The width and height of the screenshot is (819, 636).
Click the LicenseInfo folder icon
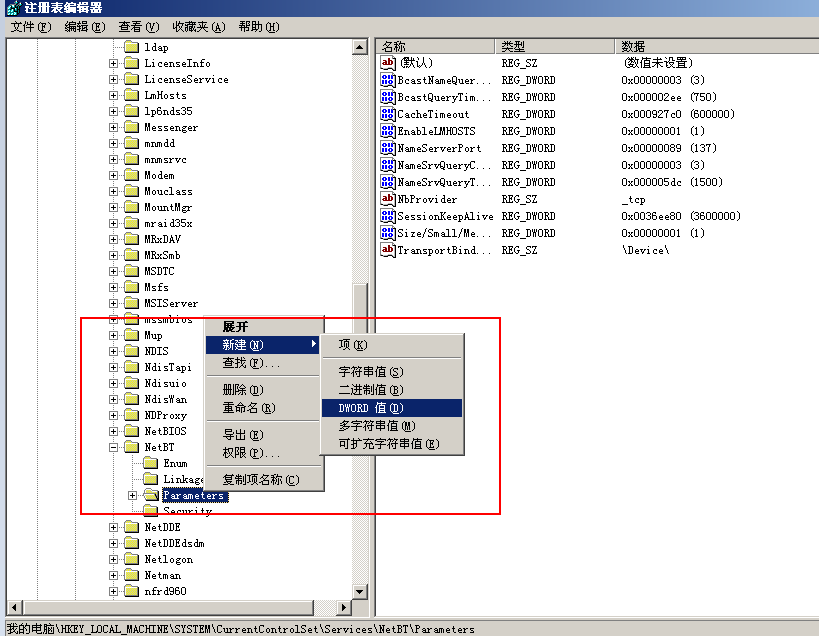(x=132, y=64)
